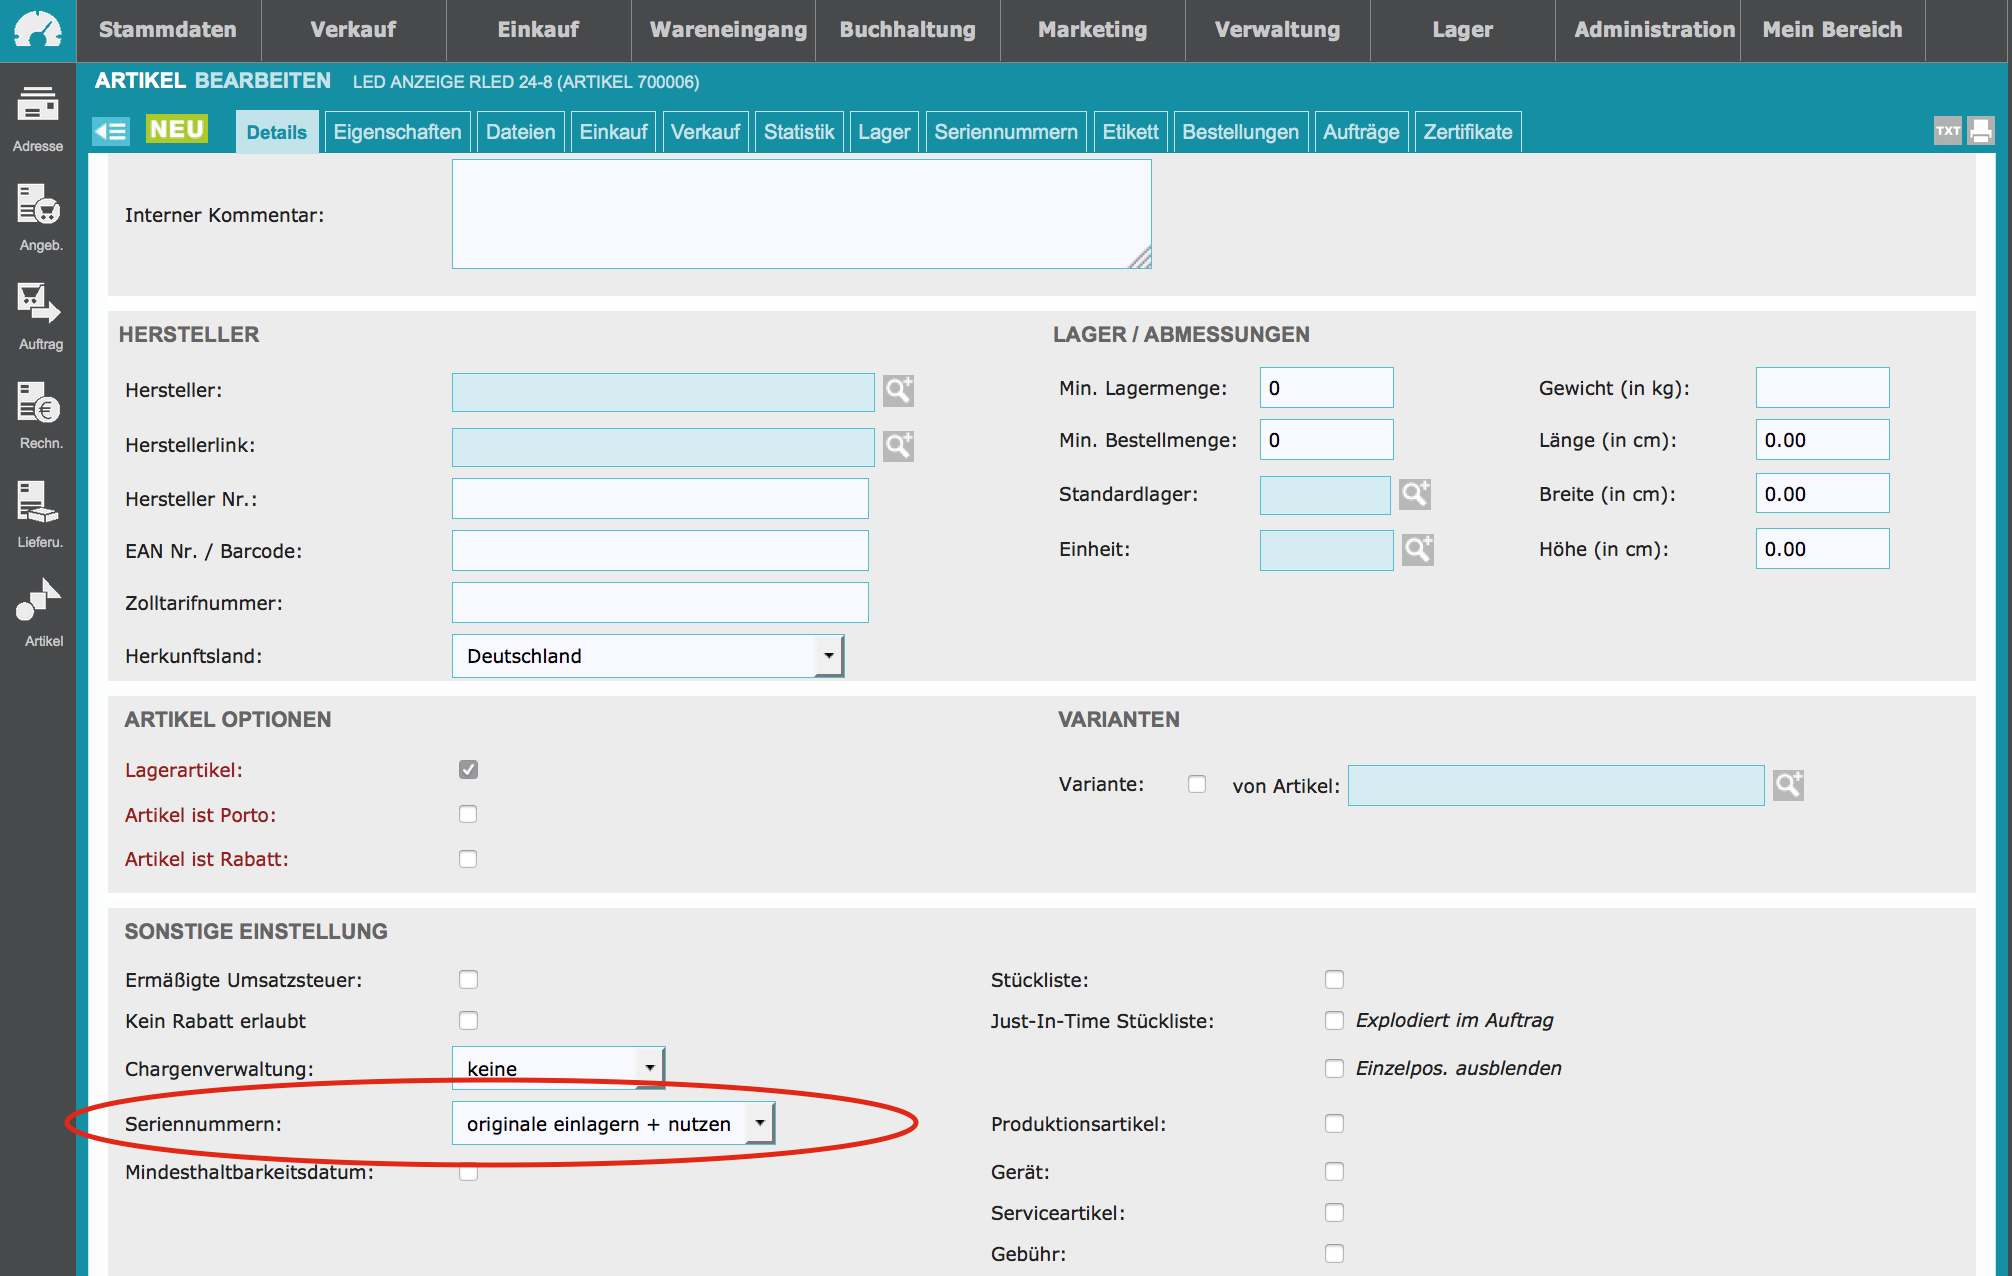Click the Hersteller search magnifier icon
This screenshot has width=2012, height=1276.
pyautogui.click(x=898, y=391)
